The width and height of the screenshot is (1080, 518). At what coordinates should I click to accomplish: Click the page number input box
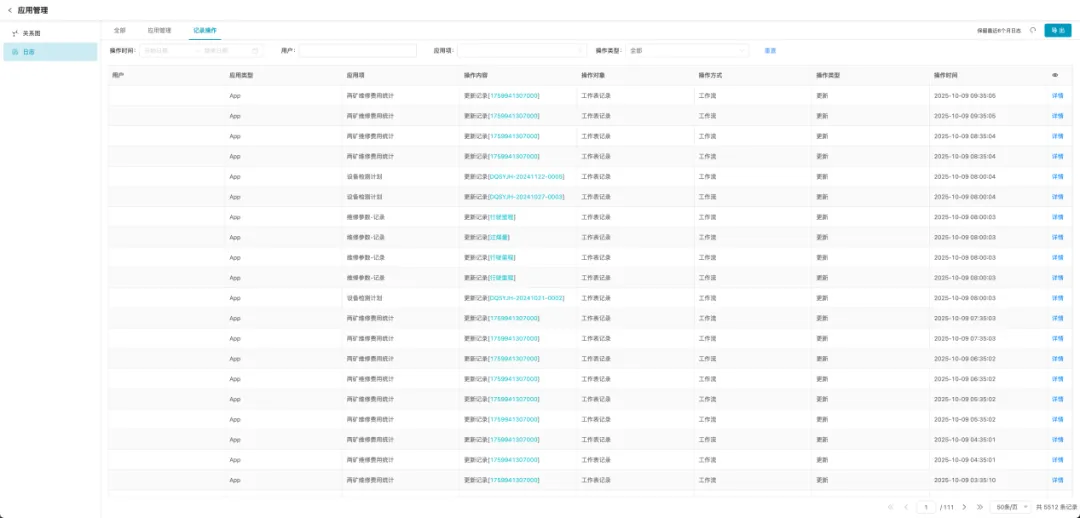click(x=927, y=507)
